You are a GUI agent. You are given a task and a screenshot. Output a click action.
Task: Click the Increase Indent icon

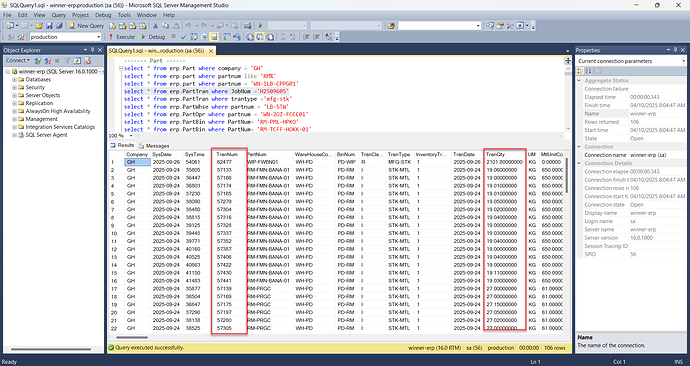(316, 37)
